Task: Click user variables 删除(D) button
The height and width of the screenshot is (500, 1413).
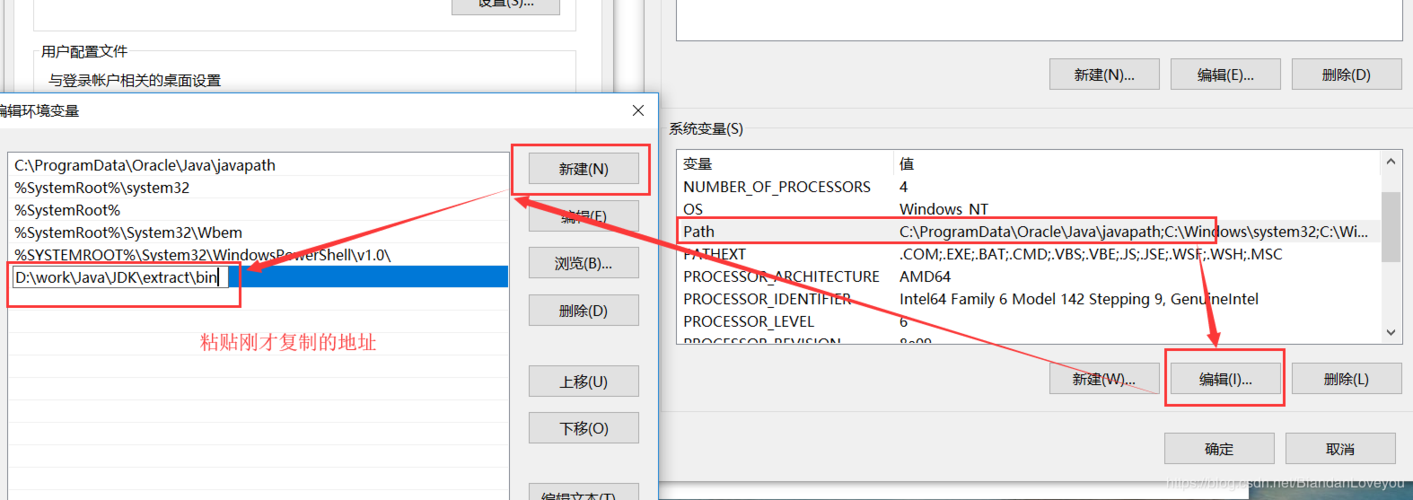Action: click(x=1346, y=74)
